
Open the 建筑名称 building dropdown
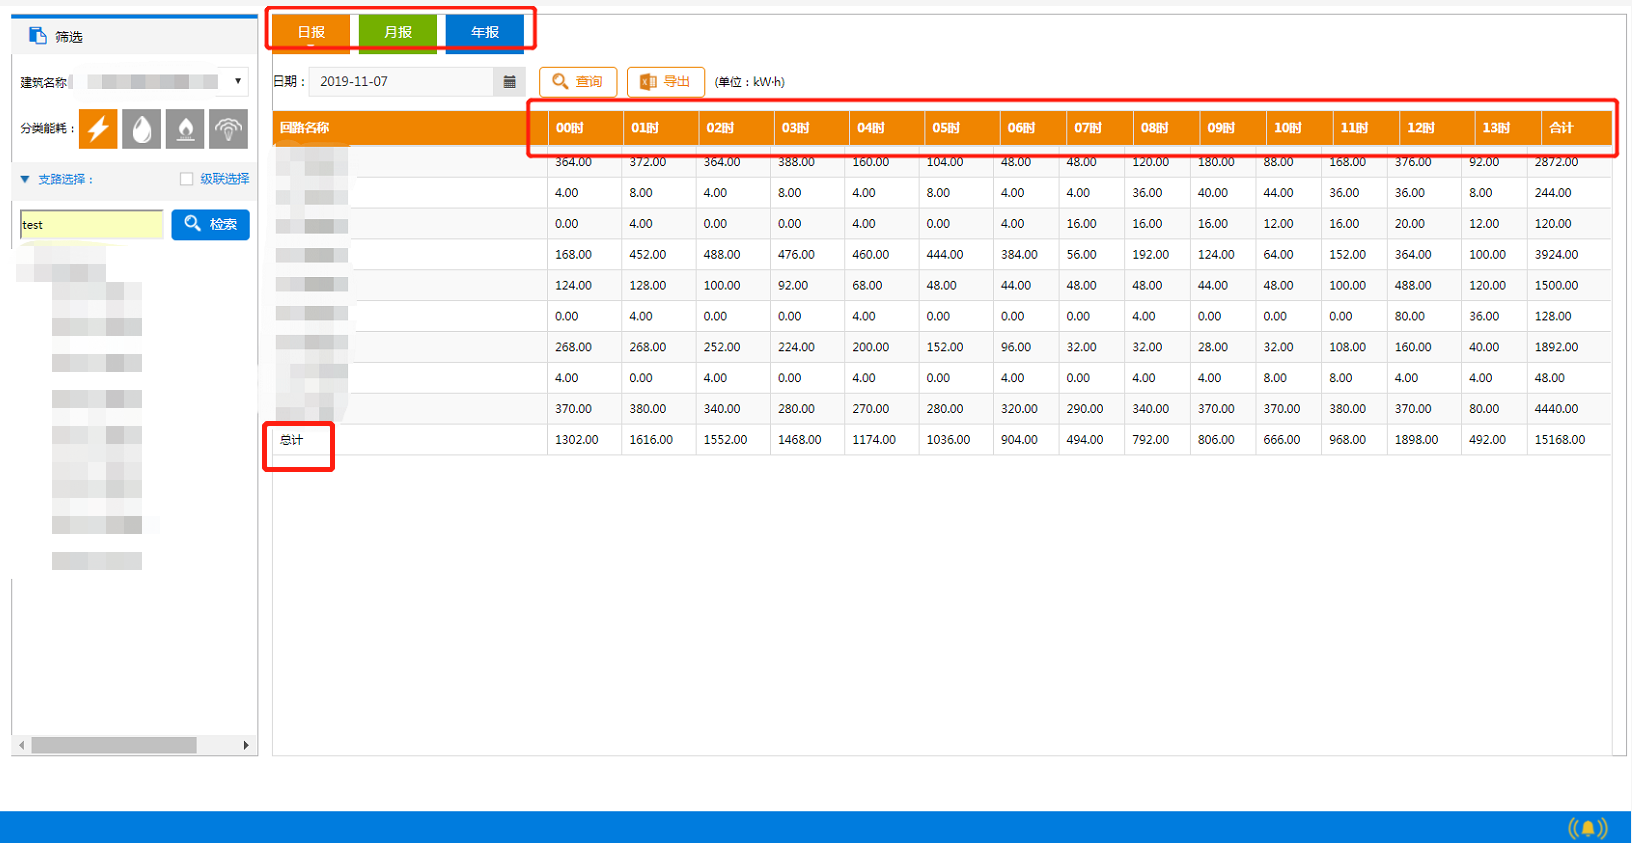pos(237,81)
